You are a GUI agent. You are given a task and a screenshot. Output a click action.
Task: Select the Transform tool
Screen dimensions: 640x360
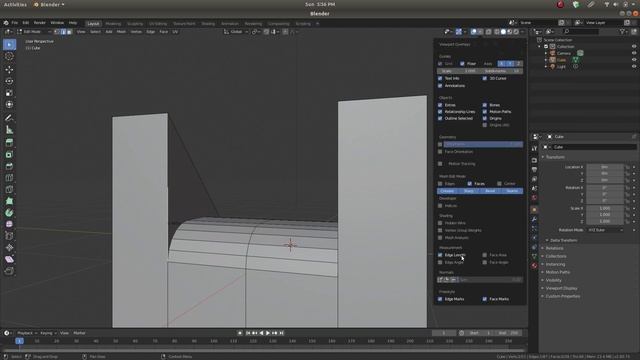point(9,105)
